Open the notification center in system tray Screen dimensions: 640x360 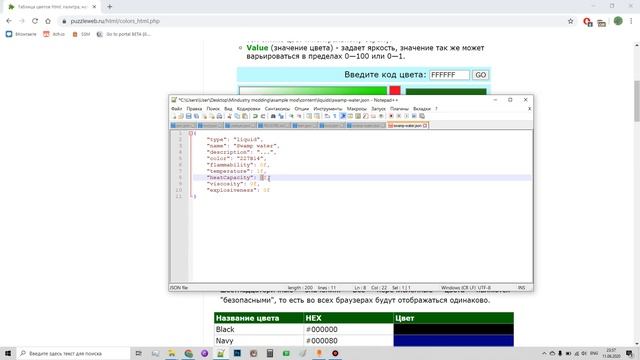629,353
